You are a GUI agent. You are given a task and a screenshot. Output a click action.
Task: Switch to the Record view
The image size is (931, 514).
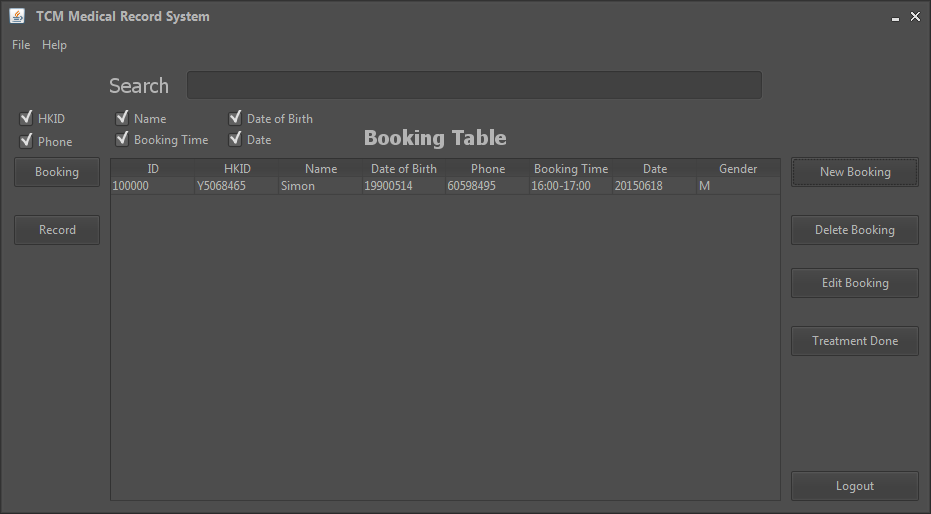pos(57,230)
